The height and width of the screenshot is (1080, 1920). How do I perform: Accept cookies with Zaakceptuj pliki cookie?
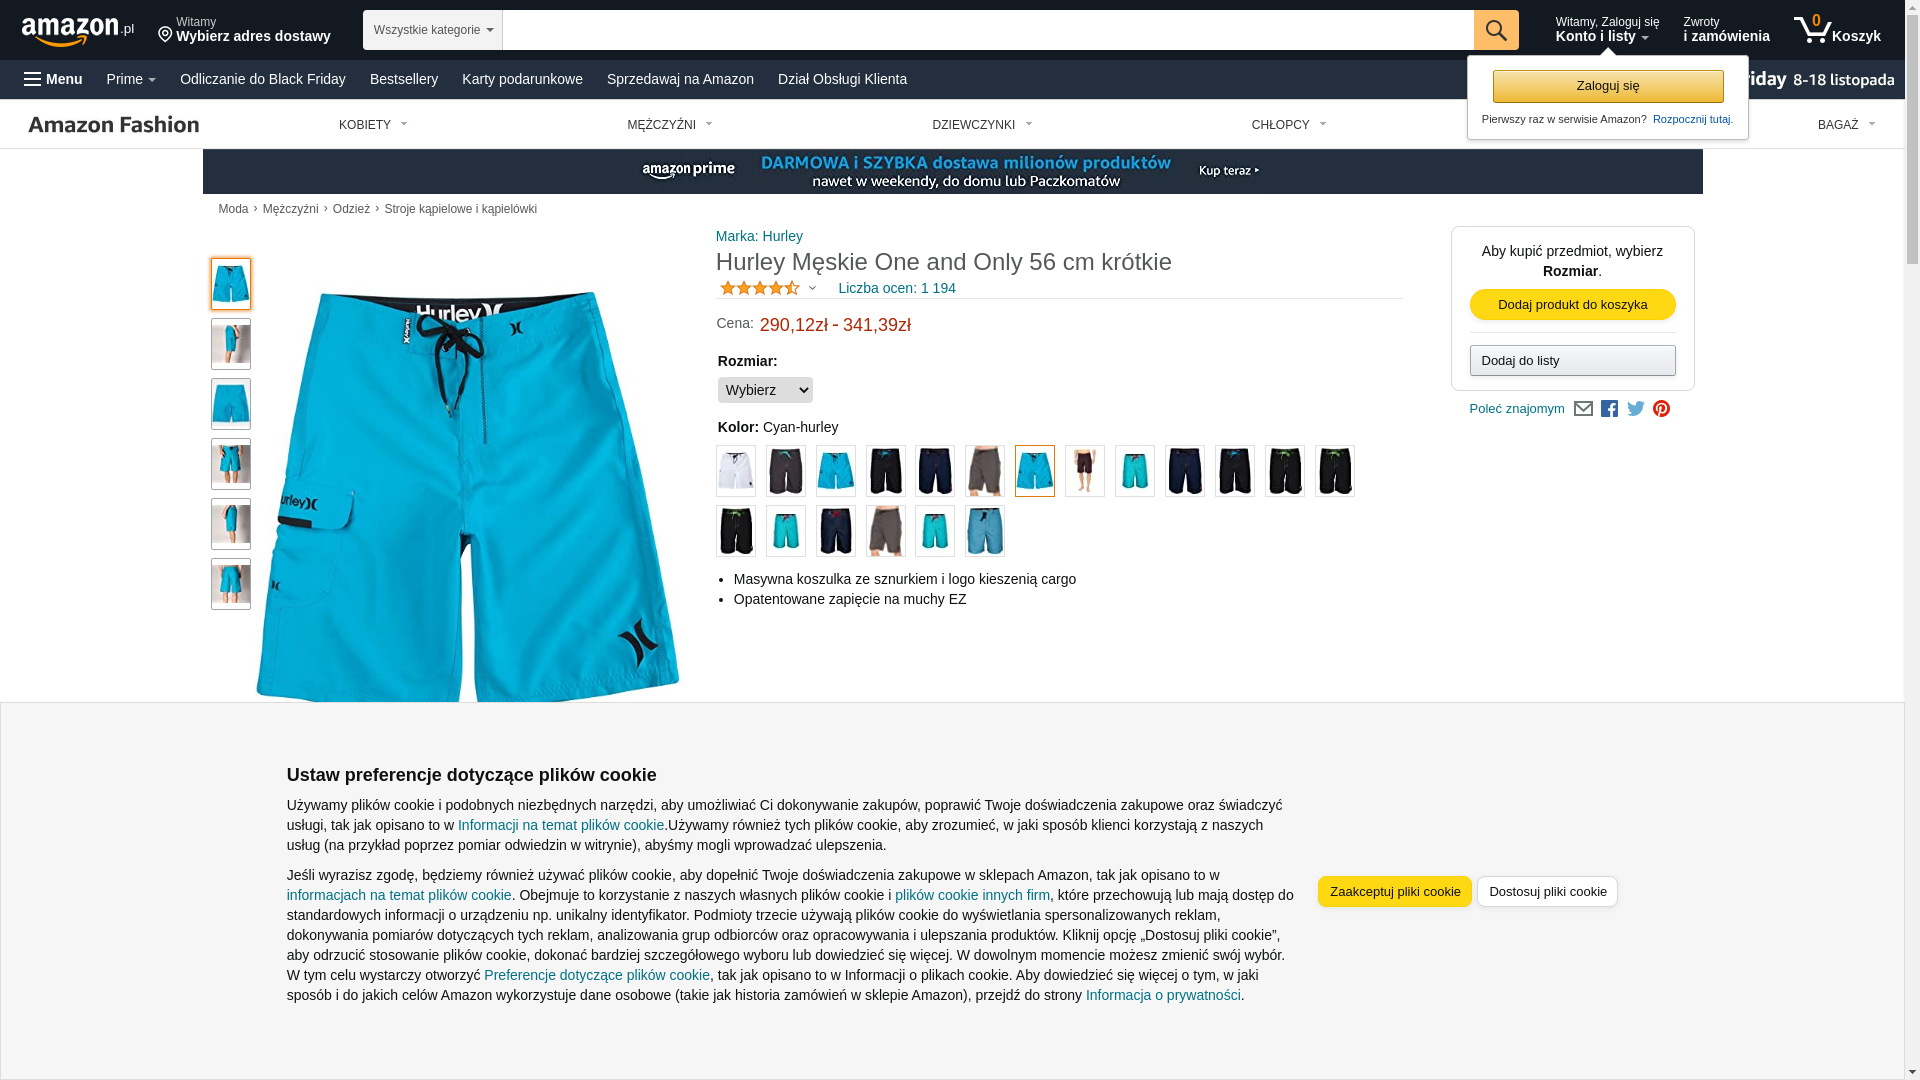[1394, 891]
